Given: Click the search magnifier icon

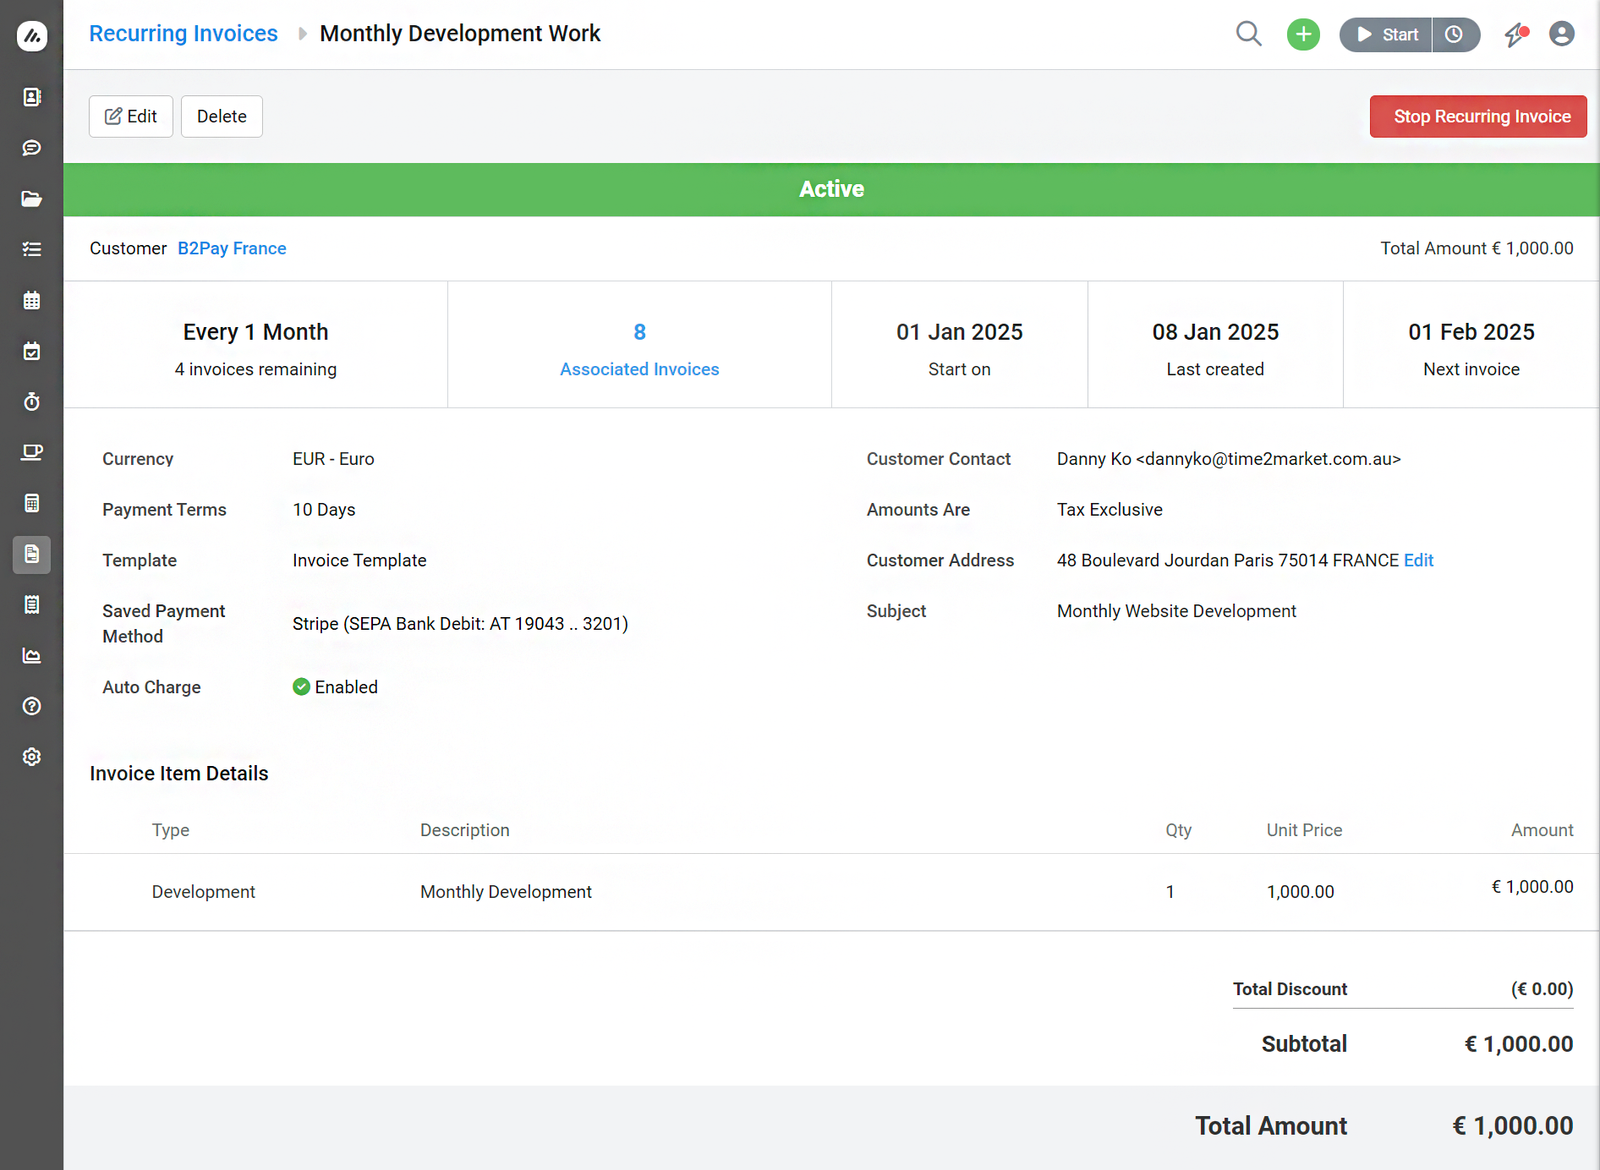Looking at the screenshot, I should 1248,34.
